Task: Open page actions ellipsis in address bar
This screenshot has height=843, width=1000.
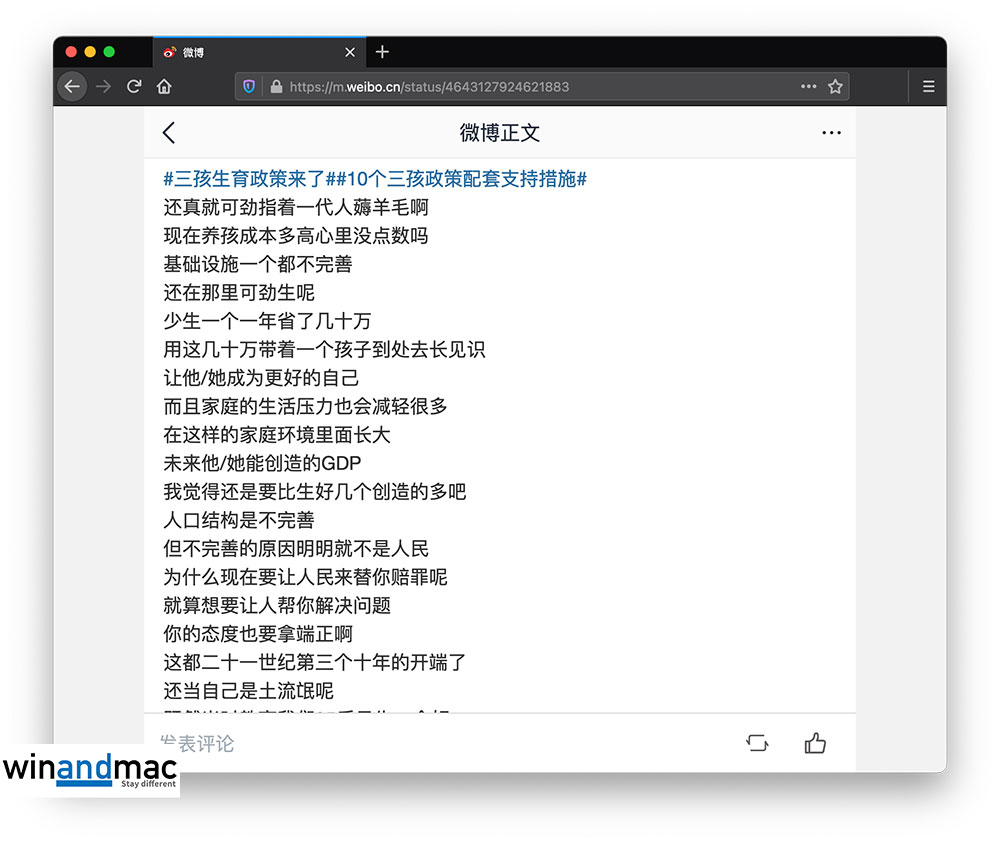Action: click(x=808, y=87)
